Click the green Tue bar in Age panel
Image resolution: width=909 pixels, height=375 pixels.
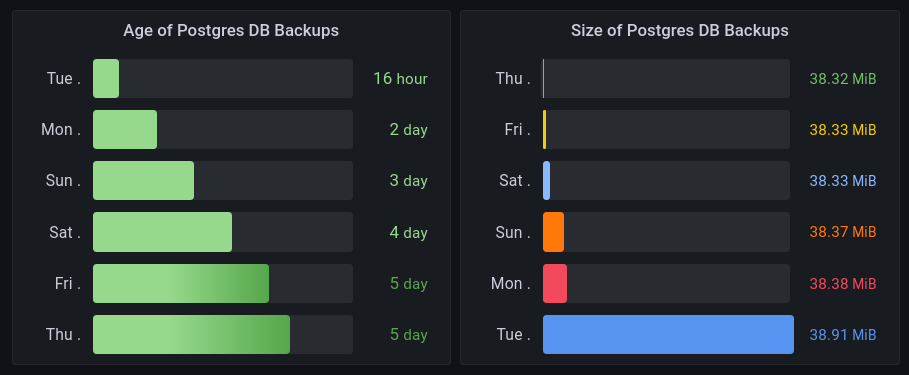coord(106,78)
